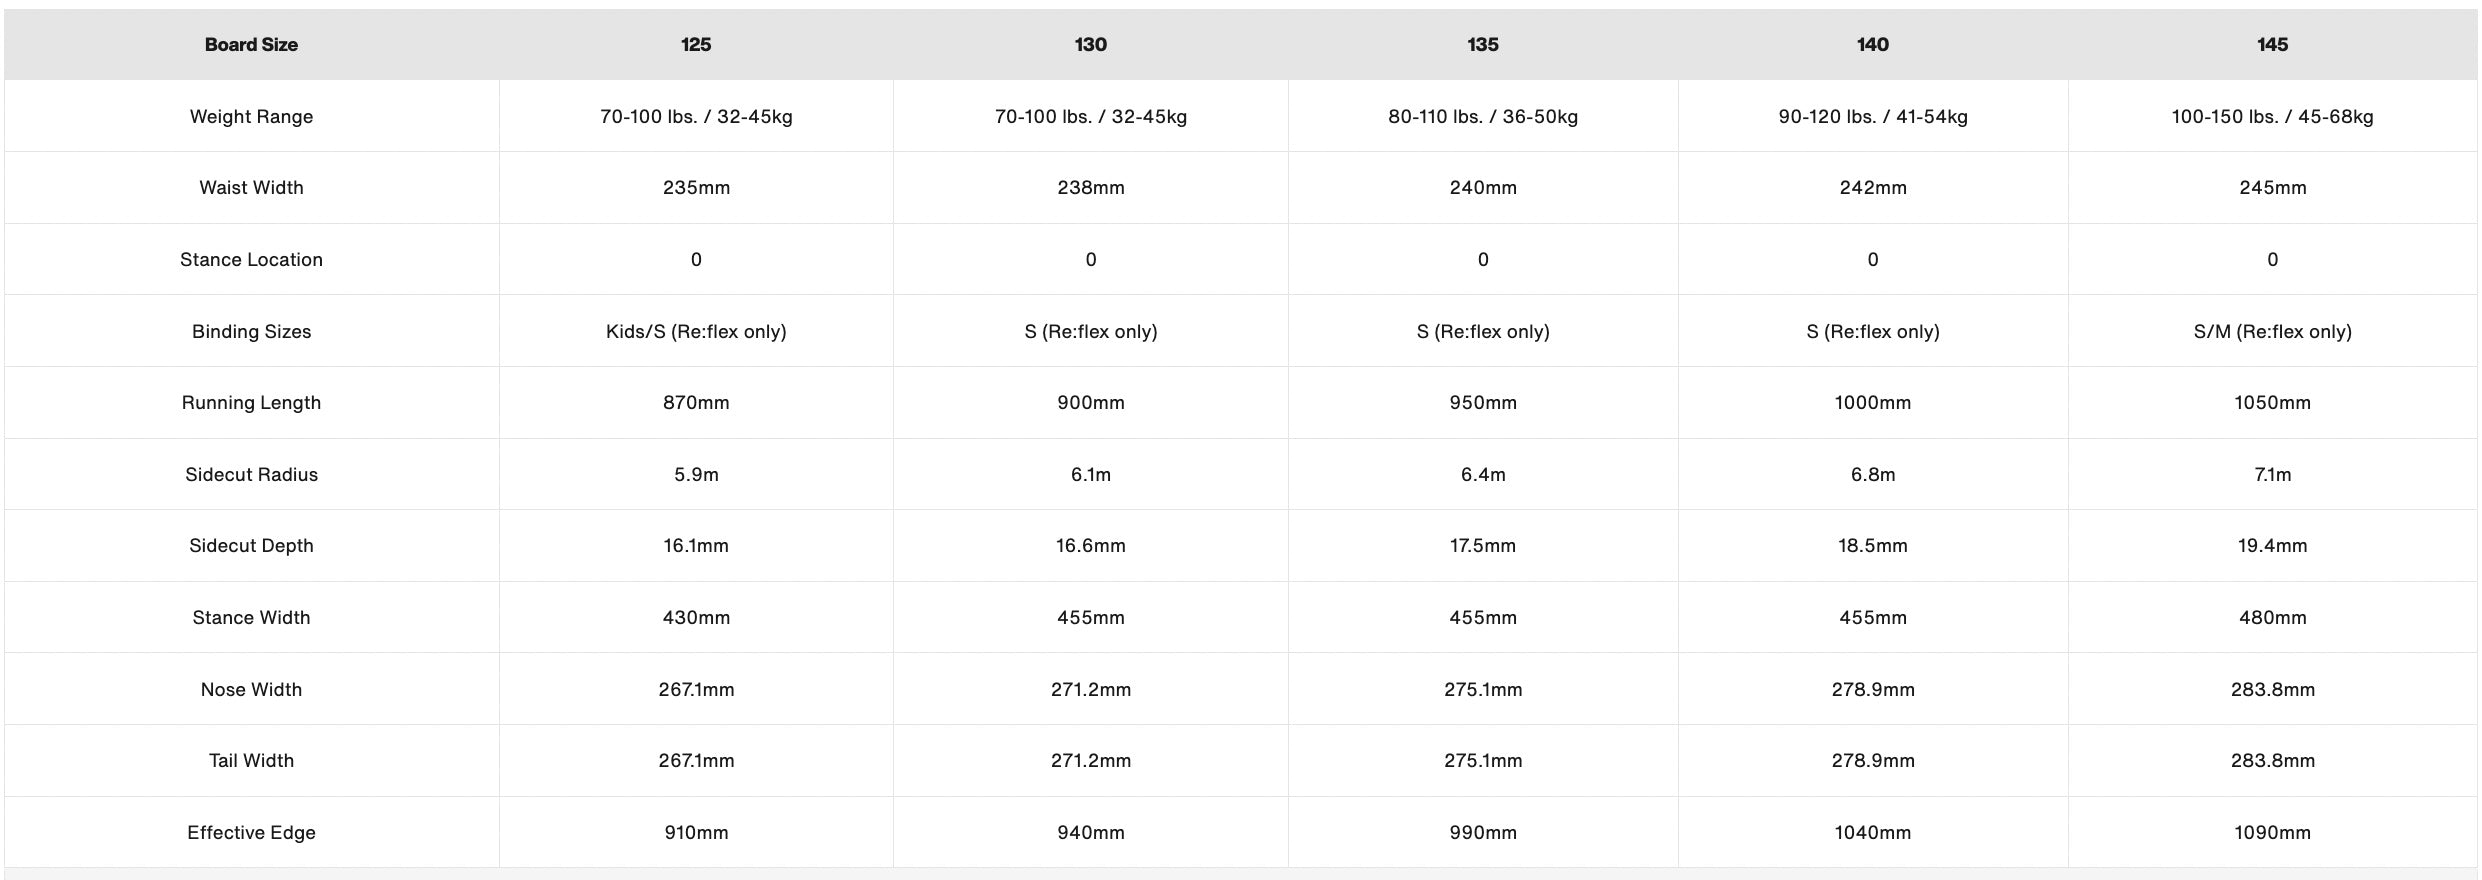Click the Sidecut Depth row label

click(251, 545)
